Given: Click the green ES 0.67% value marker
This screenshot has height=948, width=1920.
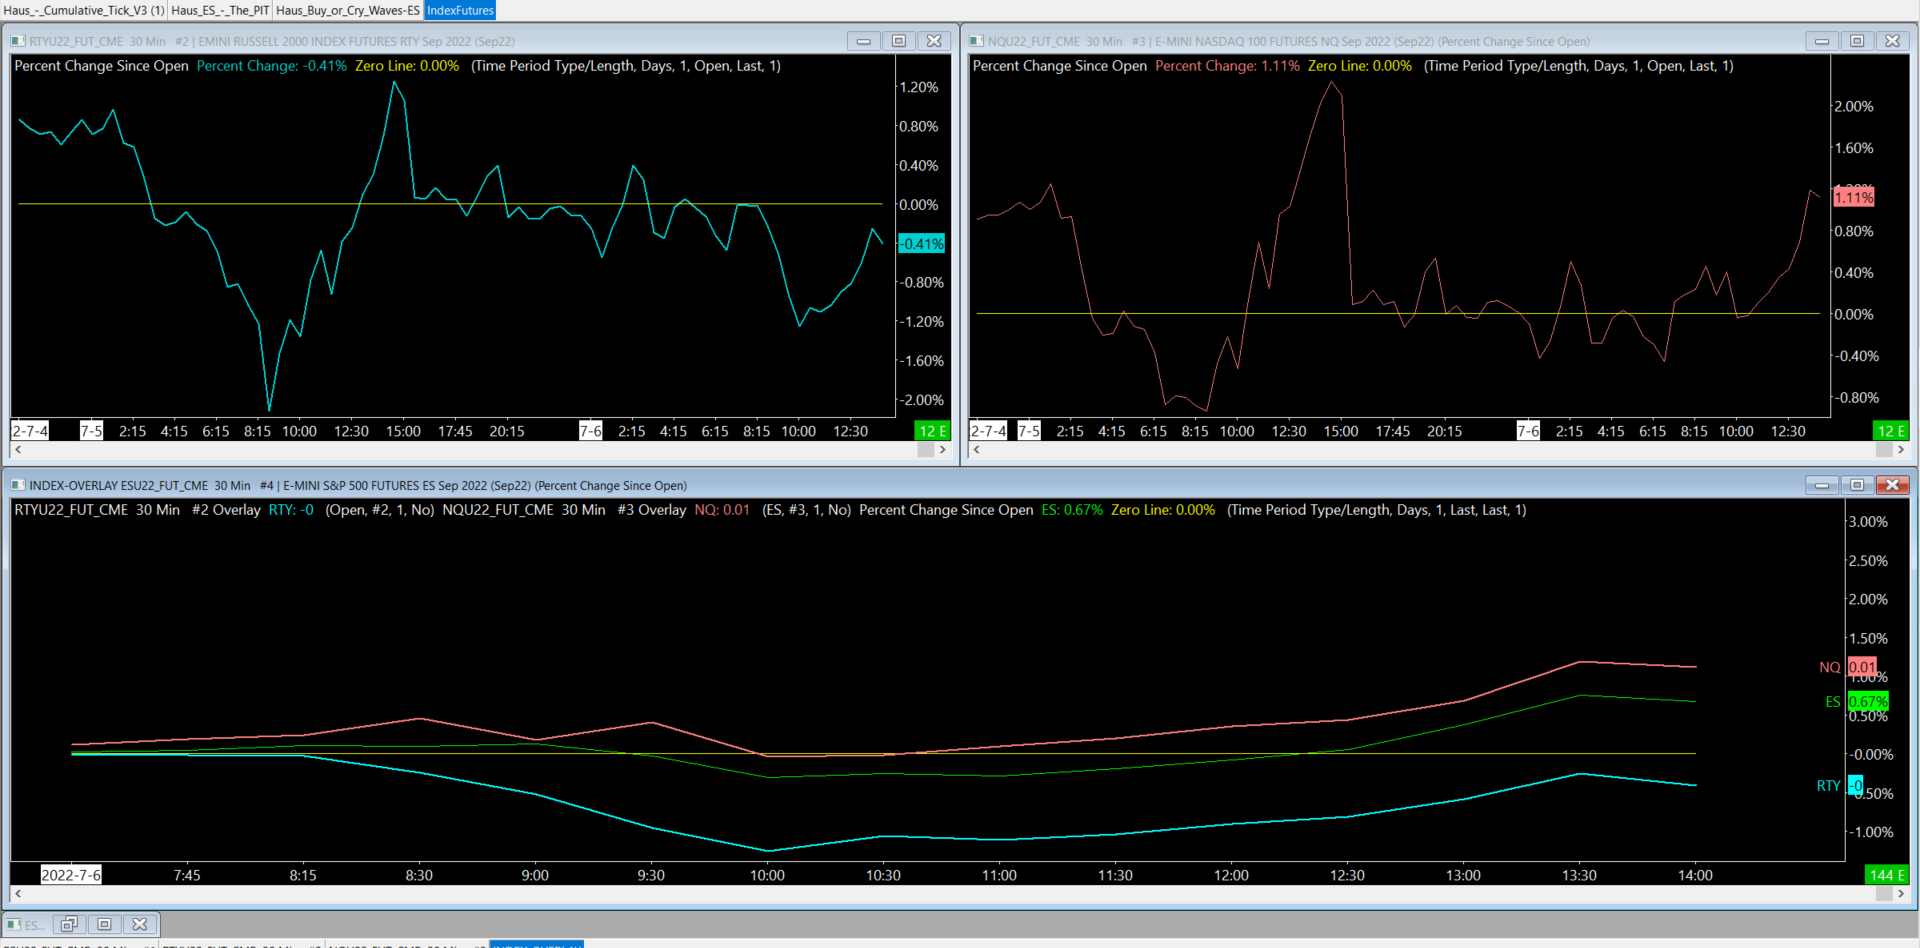Looking at the screenshot, I should point(1868,702).
